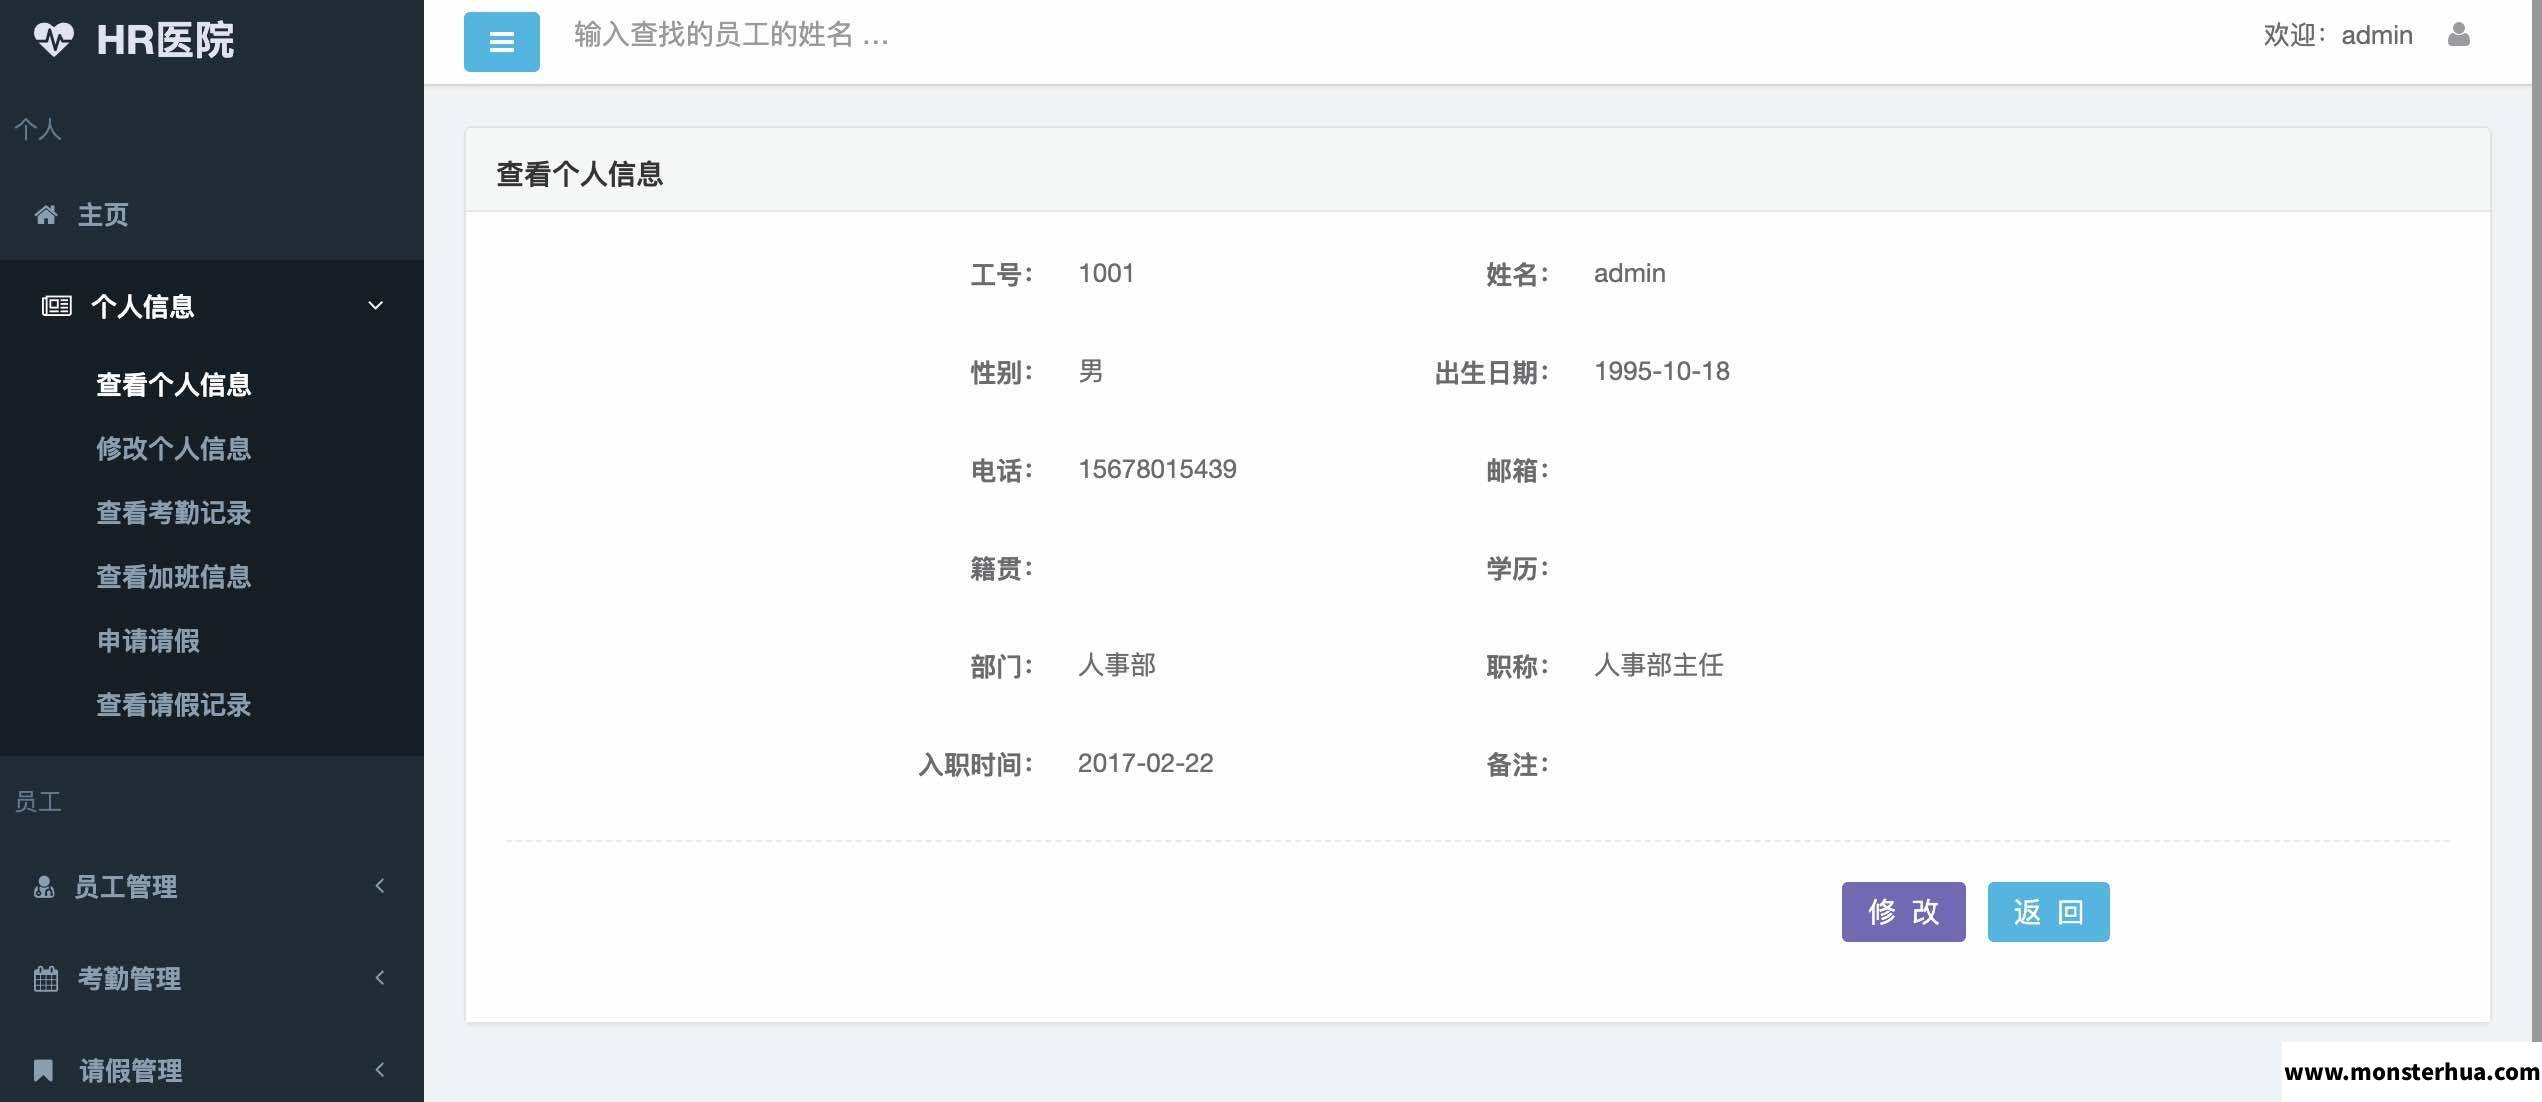This screenshot has width=2542, height=1102.
Task: Click the 欢迎：admin text
Action: [2338, 35]
